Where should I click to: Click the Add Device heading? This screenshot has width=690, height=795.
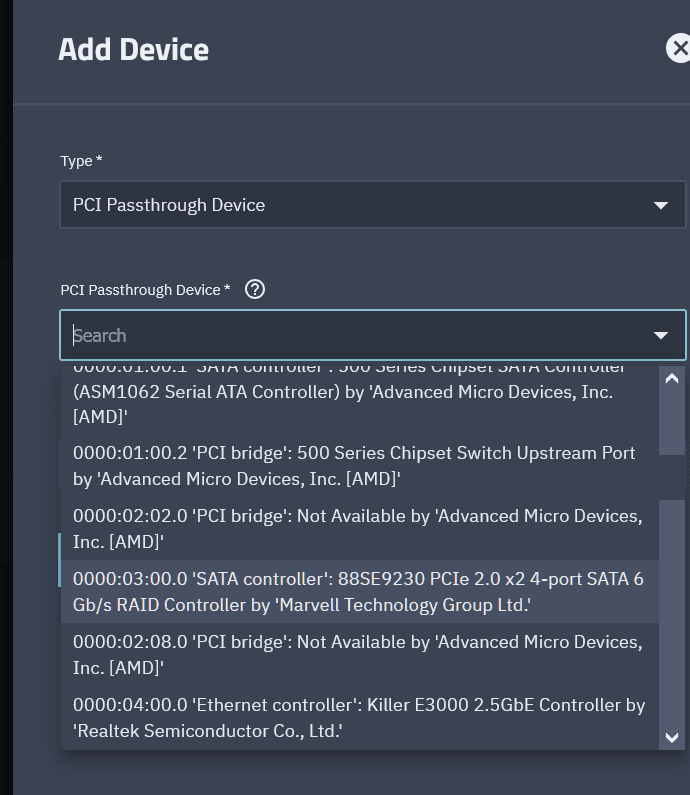coord(133,49)
